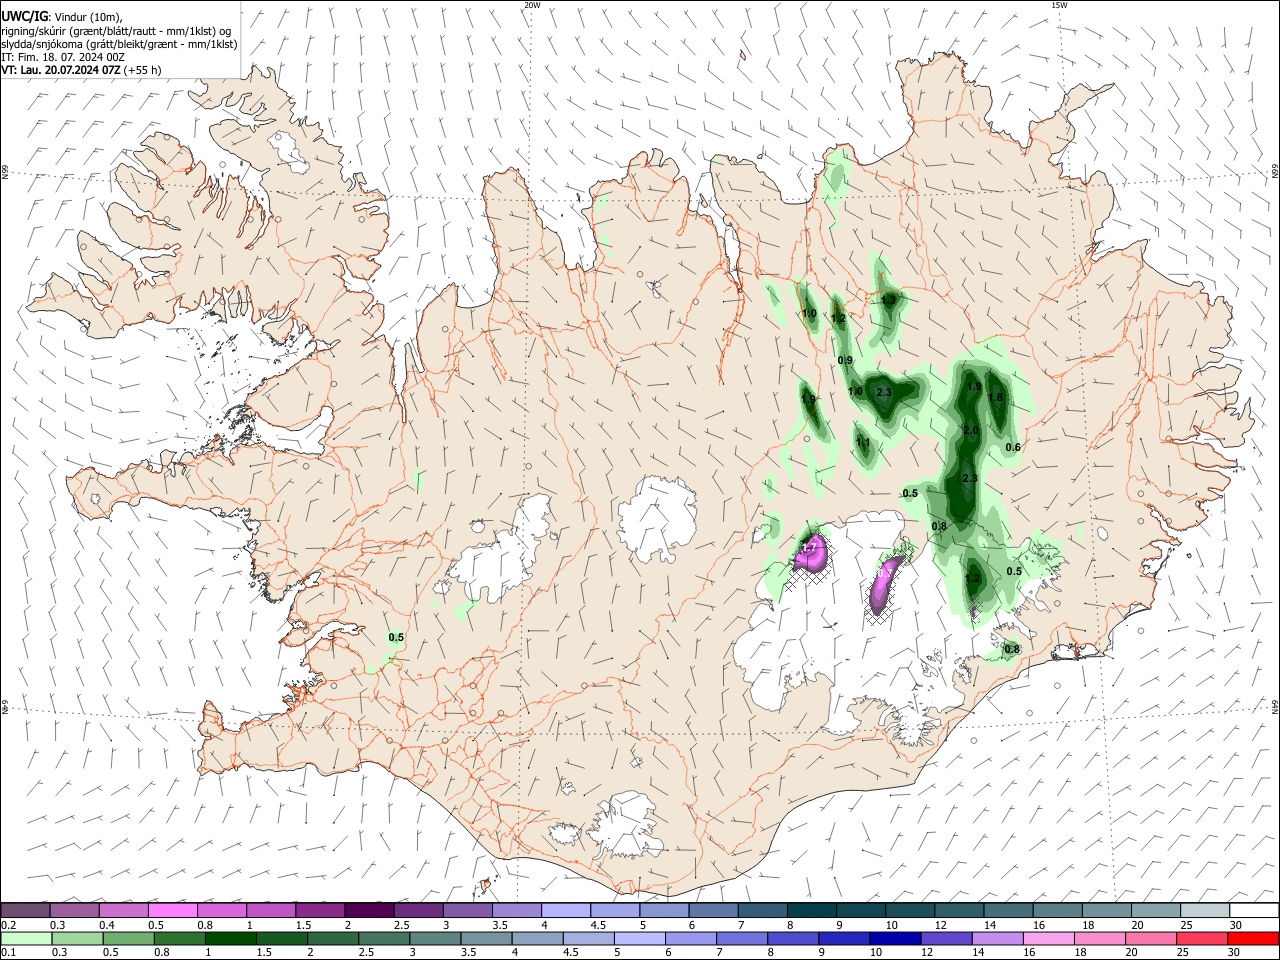Select the light purple 14–16 rain swatch
The height and width of the screenshot is (960, 1280).
[996, 938]
